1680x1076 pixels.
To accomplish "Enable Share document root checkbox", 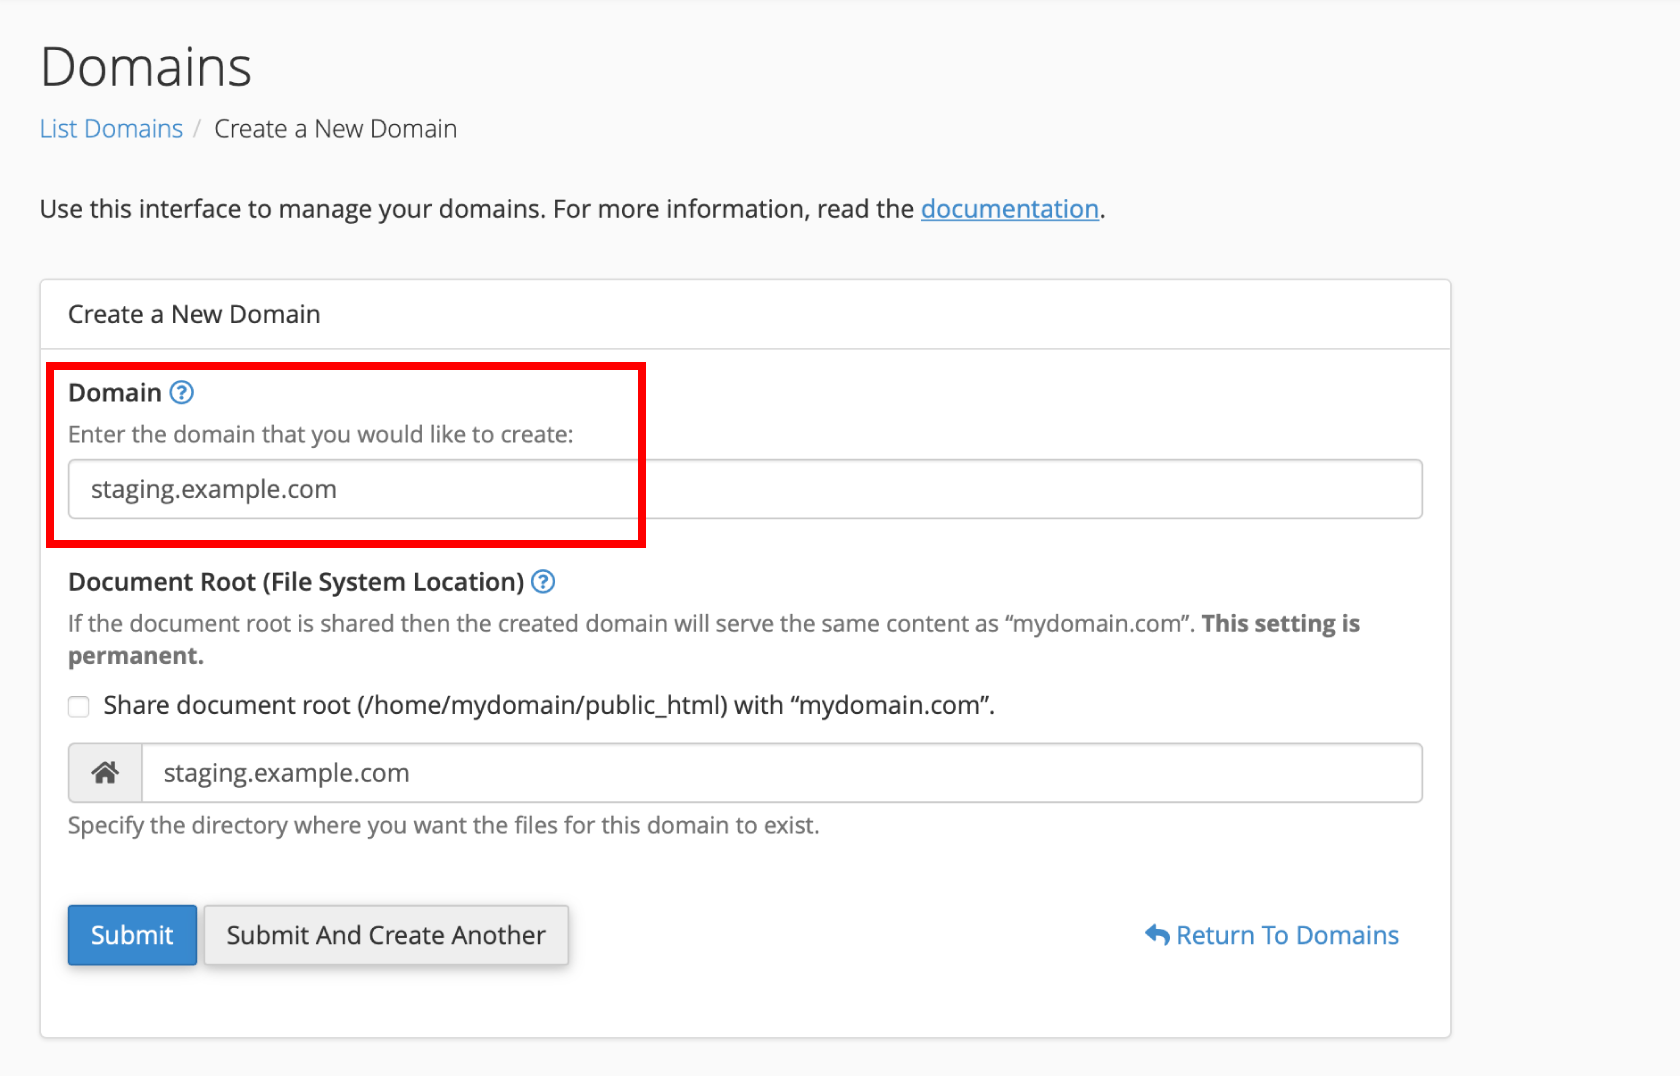I will point(79,707).
